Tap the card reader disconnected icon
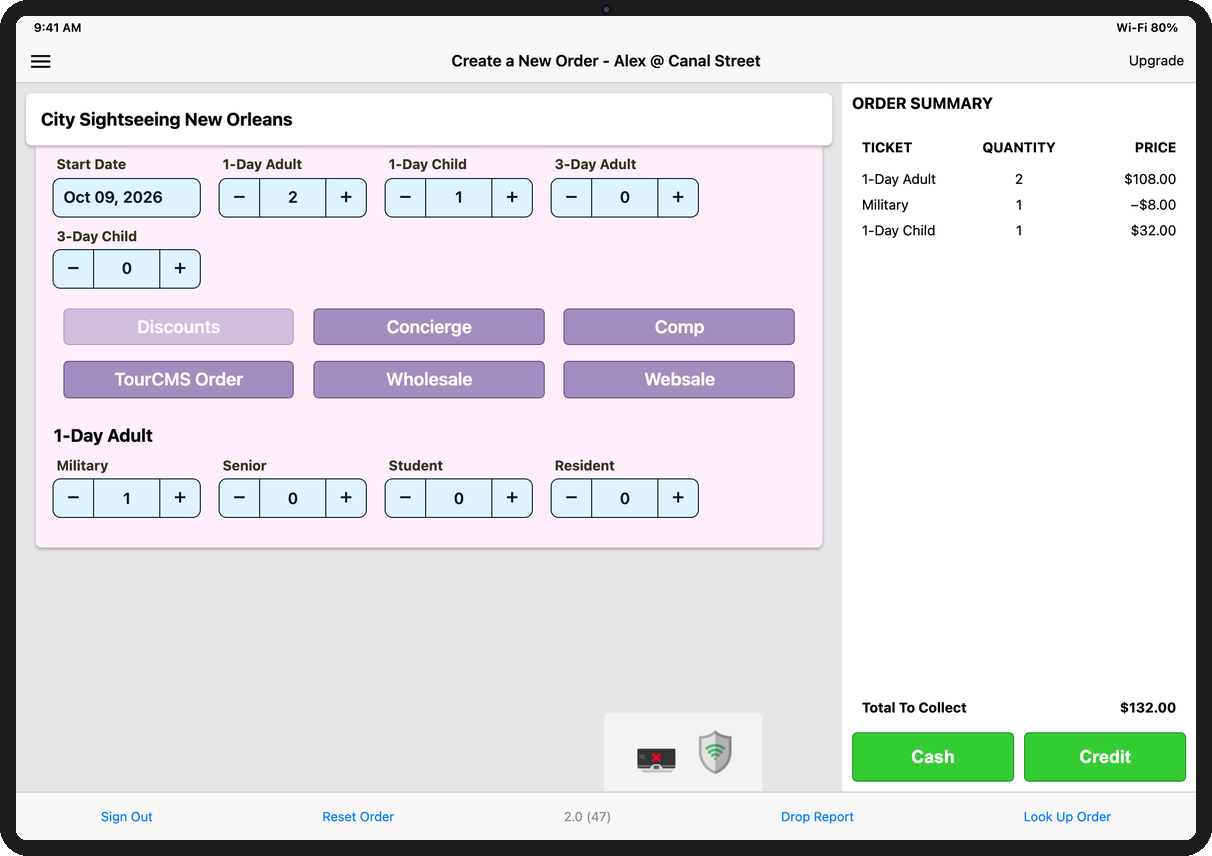The height and width of the screenshot is (856, 1212). tap(656, 759)
